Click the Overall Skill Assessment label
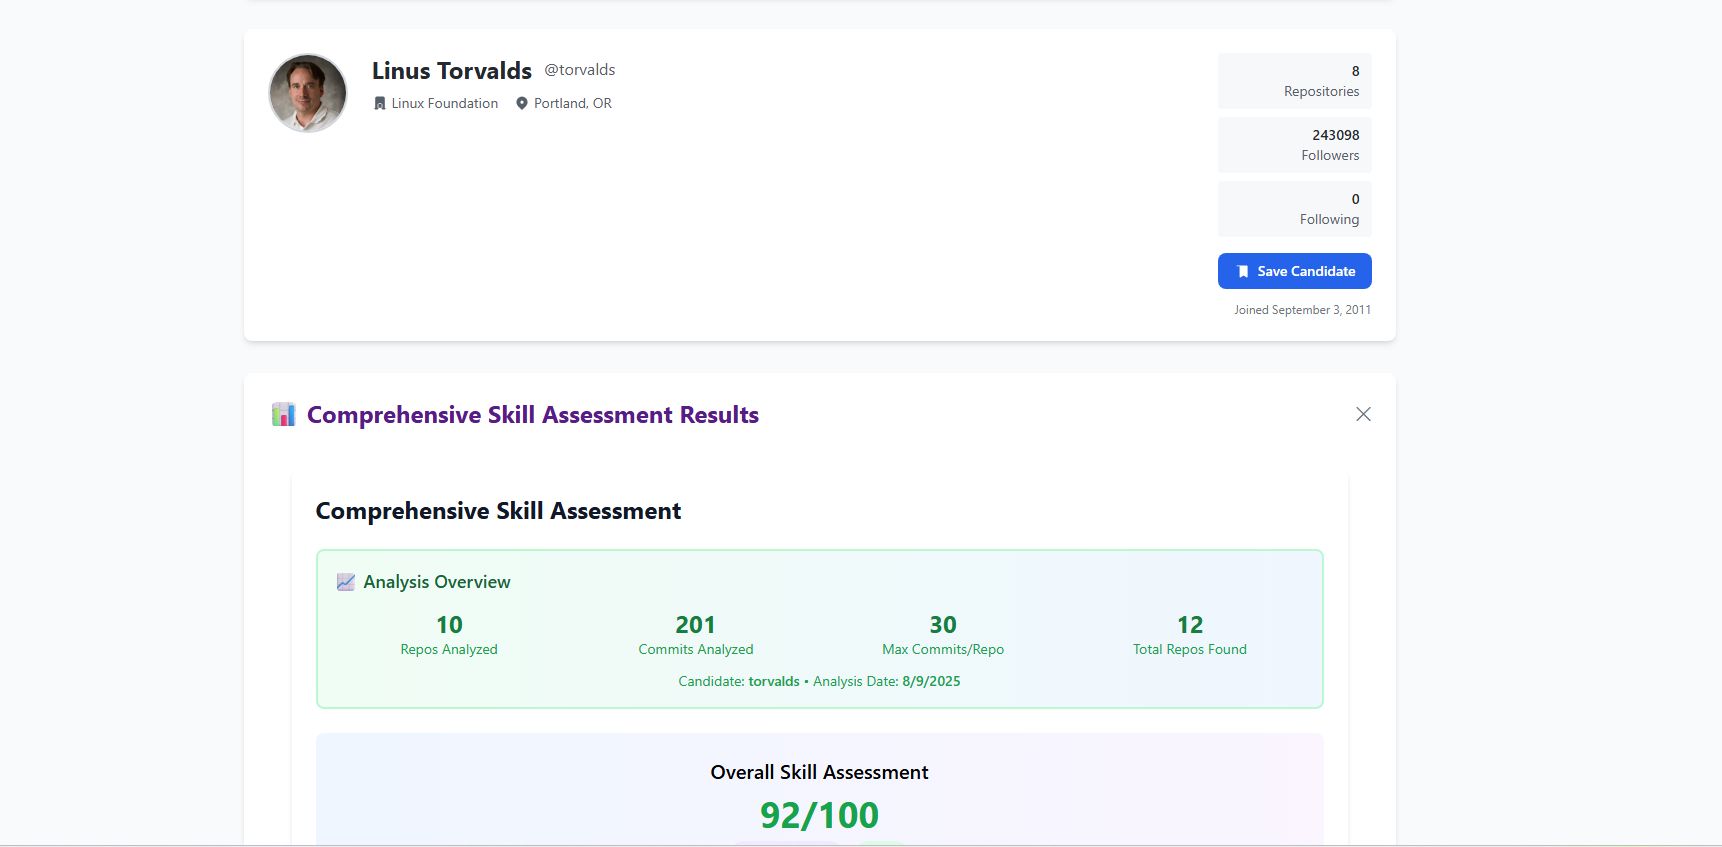Viewport: 1722px width, 847px height. coord(820,772)
